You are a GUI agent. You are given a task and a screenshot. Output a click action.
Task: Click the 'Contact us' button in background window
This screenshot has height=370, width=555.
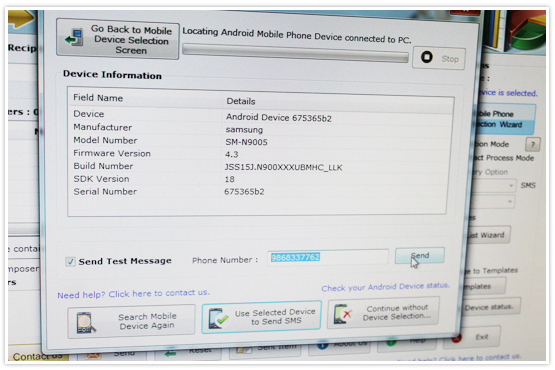[38, 356]
